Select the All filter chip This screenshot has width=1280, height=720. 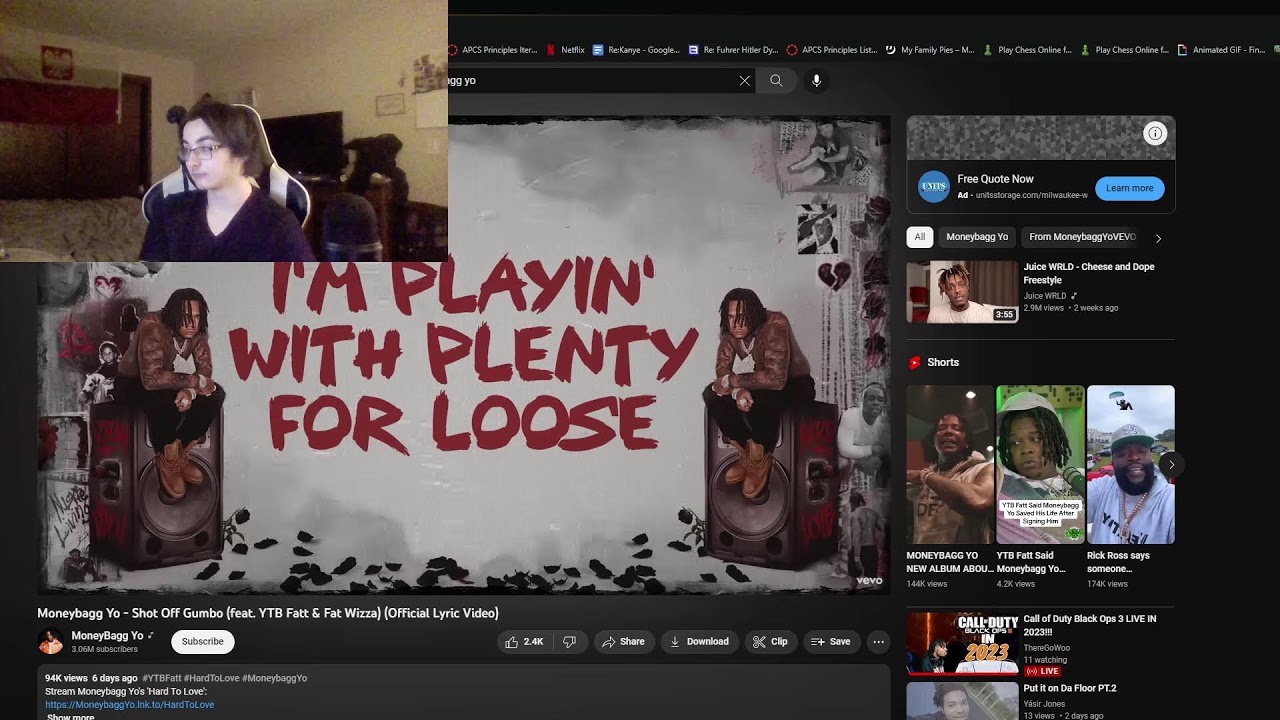tap(920, 237)
